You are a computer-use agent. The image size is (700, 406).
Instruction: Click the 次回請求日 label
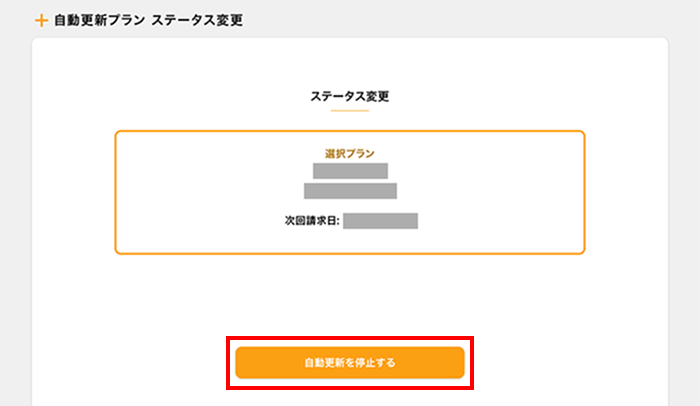[312, 220]
